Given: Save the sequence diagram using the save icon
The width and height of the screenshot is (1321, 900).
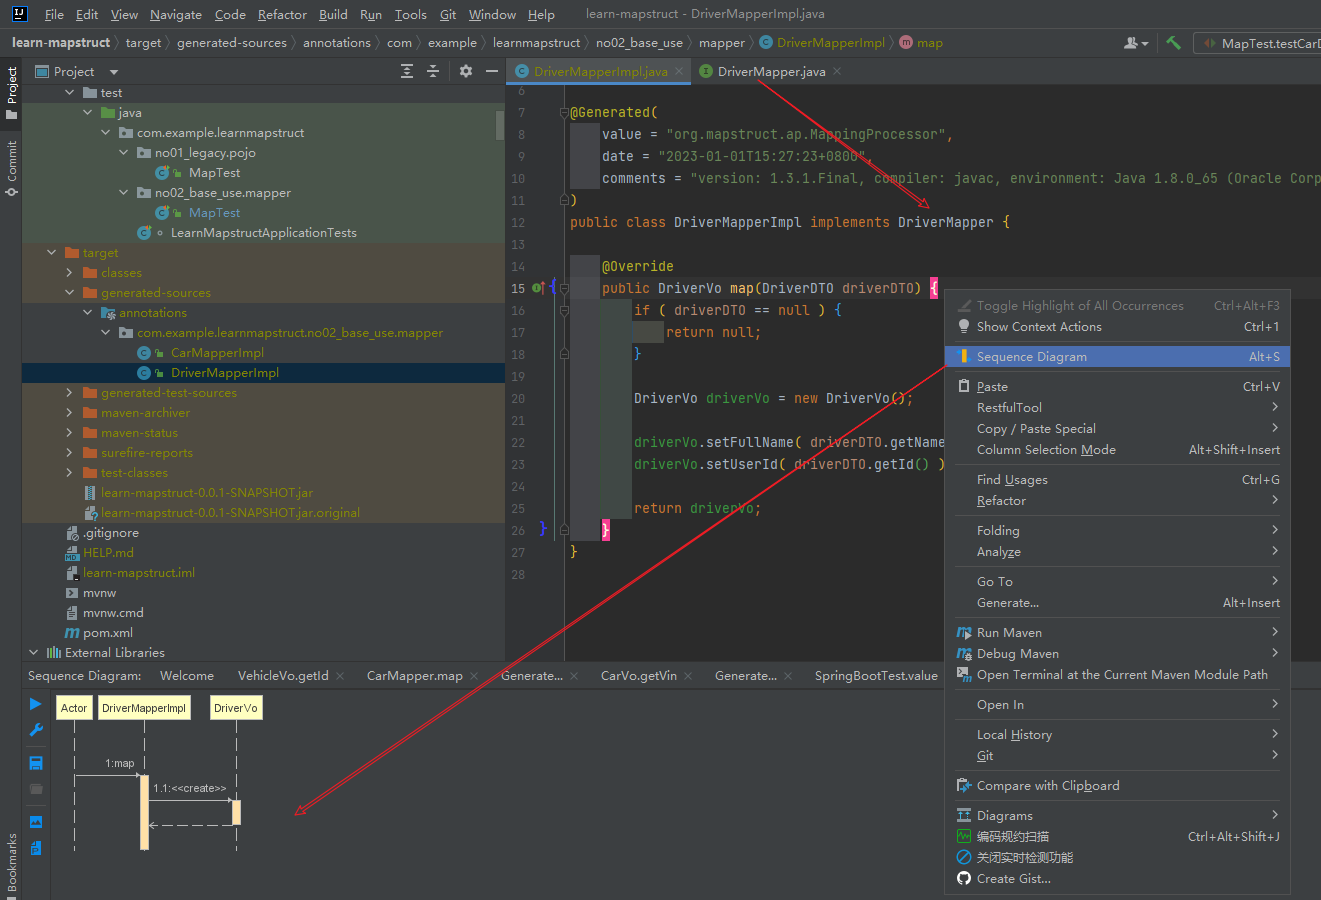Looking at the screenshot, I should point(35,762).
